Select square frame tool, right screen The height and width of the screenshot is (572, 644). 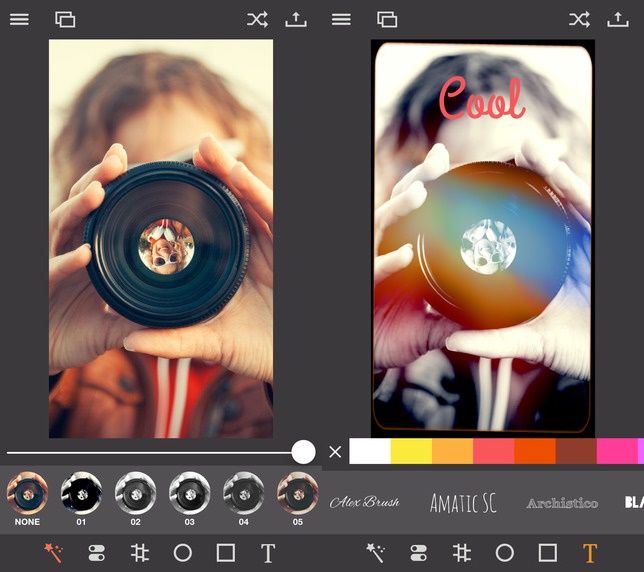coord(548,553)
